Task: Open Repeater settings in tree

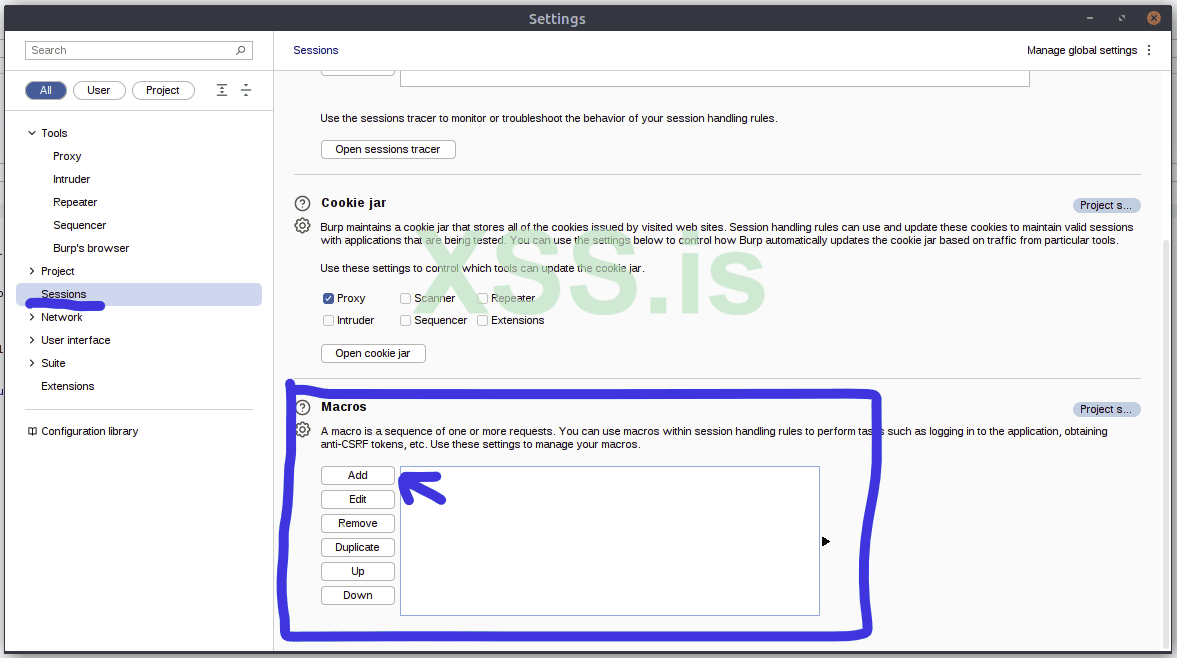Action: (x=75, y=202)
